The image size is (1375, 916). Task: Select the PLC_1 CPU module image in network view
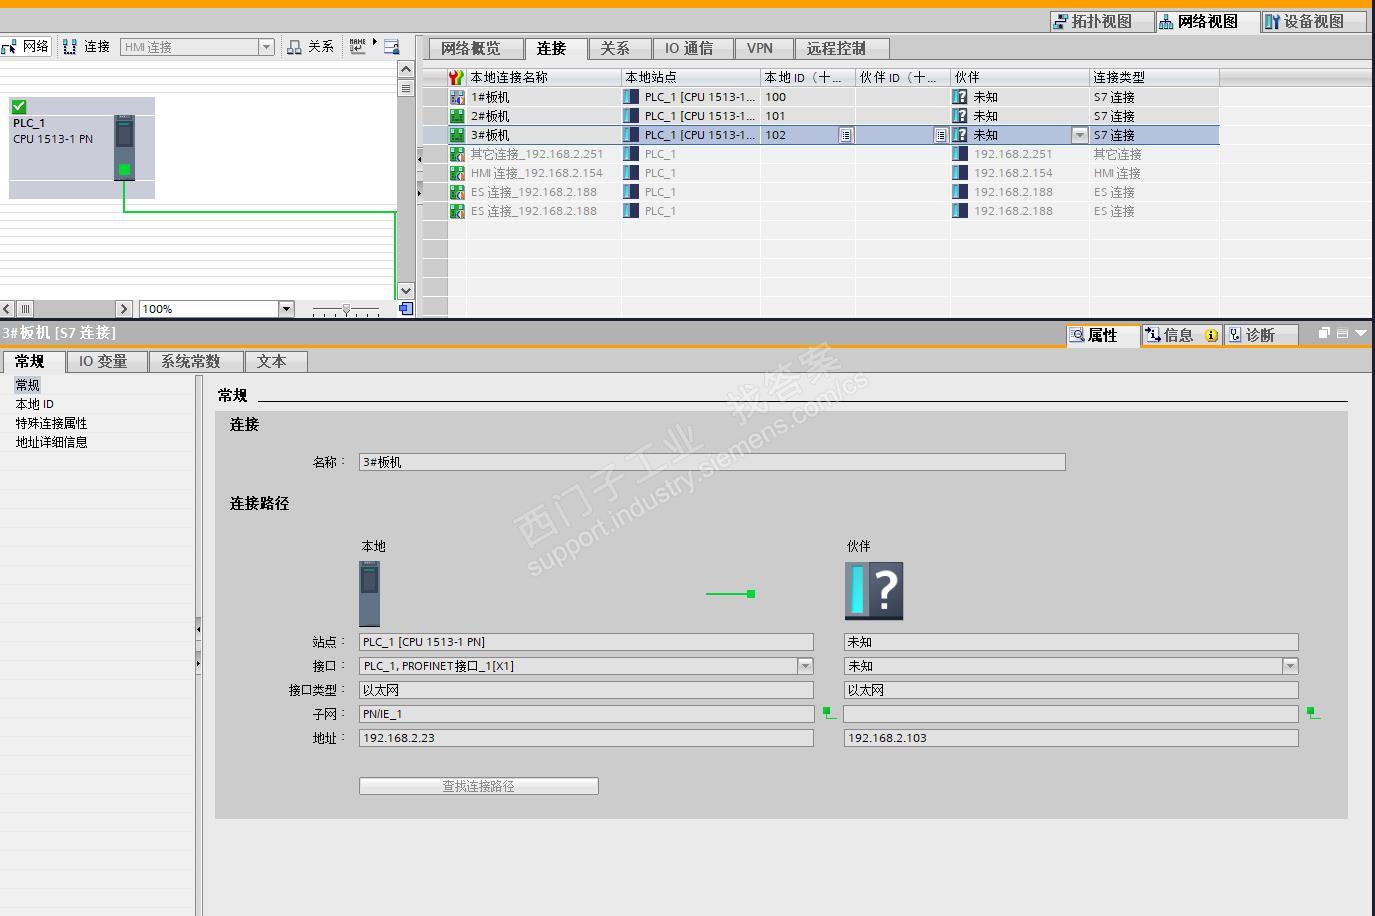[124, 147]
